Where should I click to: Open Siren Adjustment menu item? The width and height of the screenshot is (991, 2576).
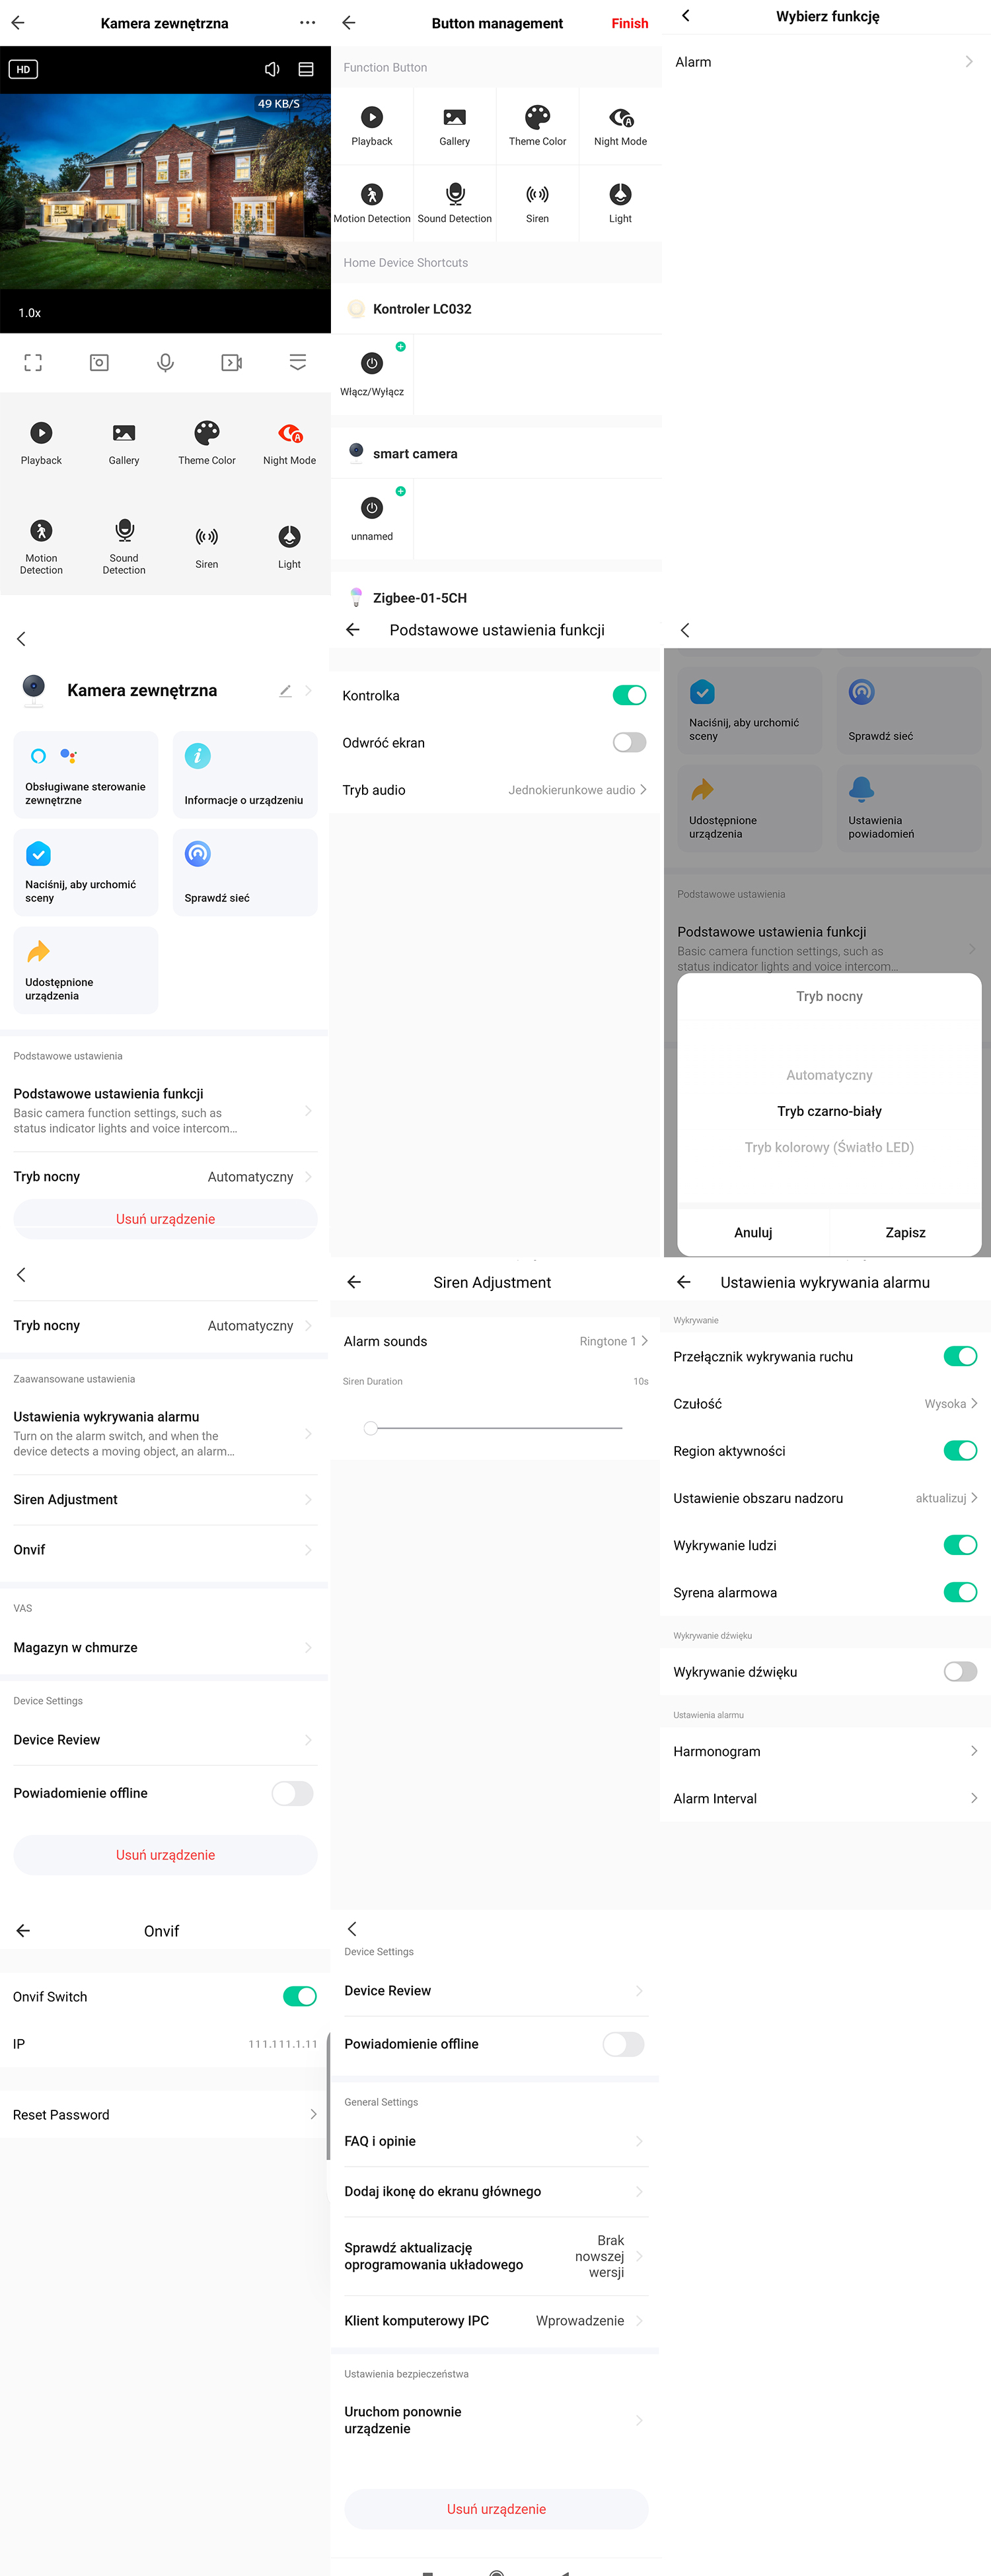point(164,1499)
